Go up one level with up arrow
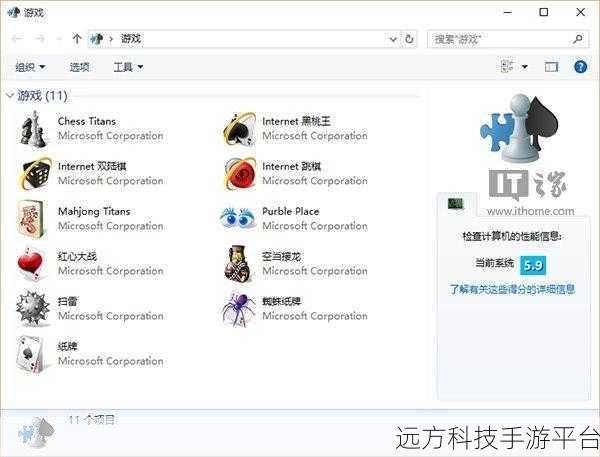Screen dimensions: 600x457 point(77,39)
